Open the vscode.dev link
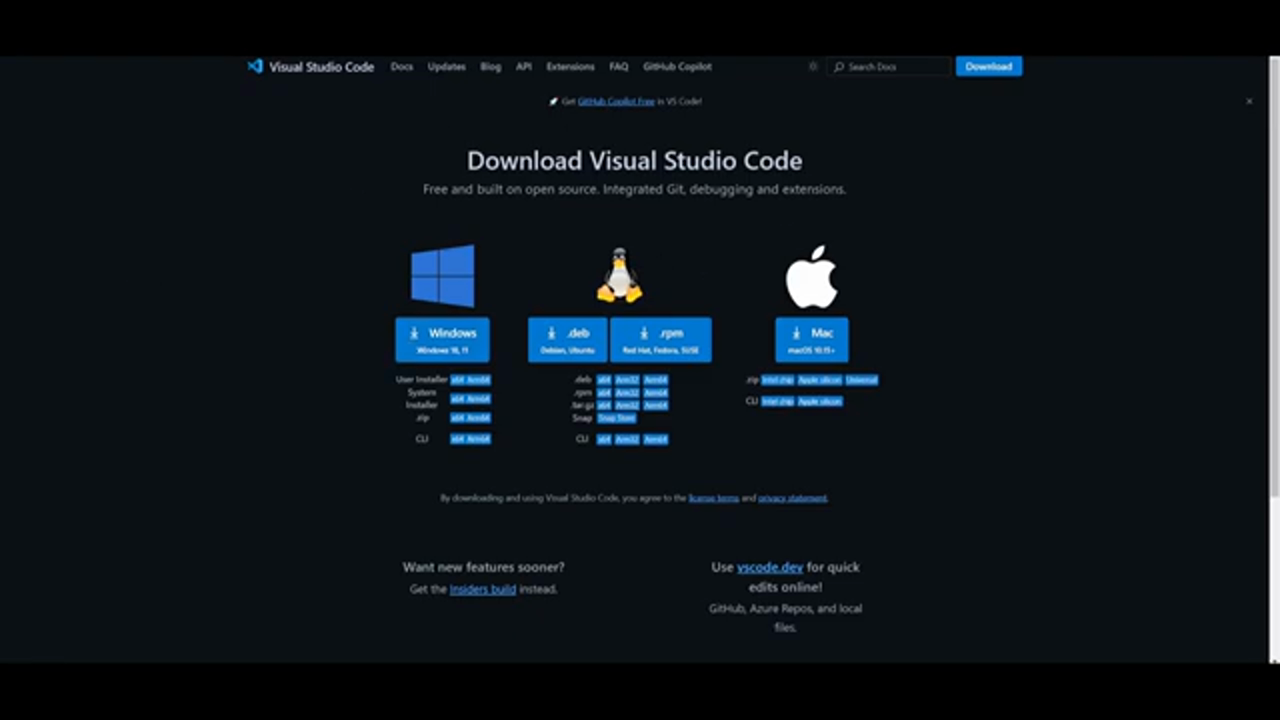The height and width of the screenshot is (720, 1280). 770,567
